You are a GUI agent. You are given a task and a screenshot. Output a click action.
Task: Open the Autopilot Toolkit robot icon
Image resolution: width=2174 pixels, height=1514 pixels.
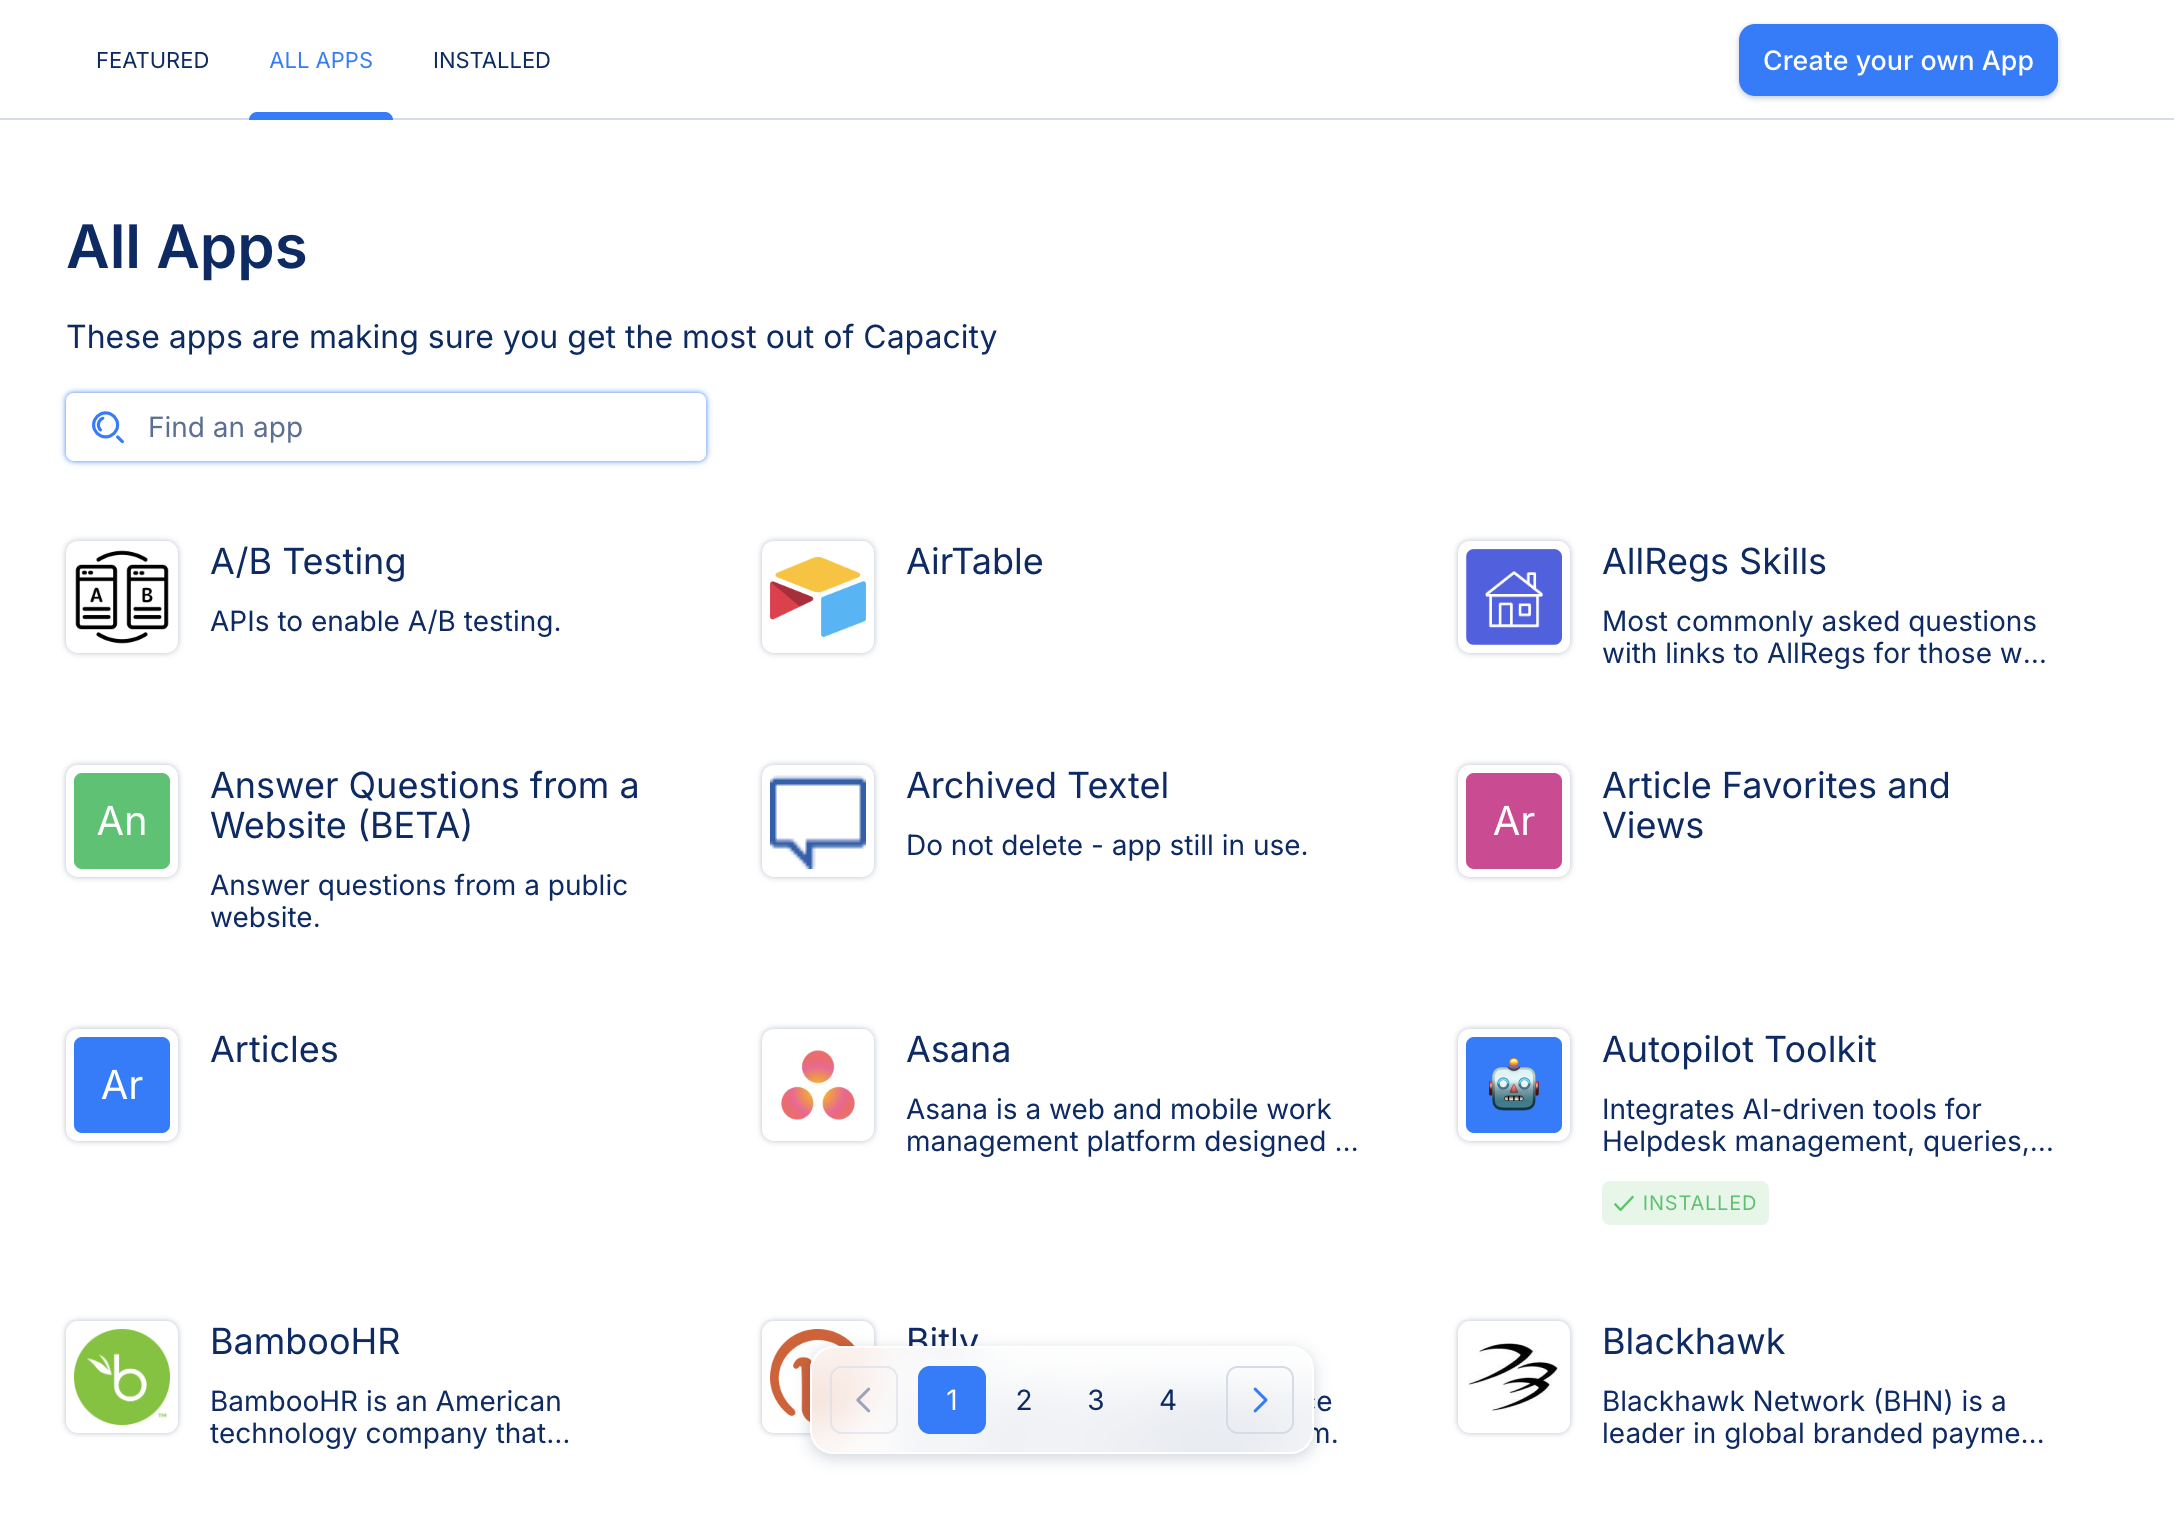point(1513,1085)
